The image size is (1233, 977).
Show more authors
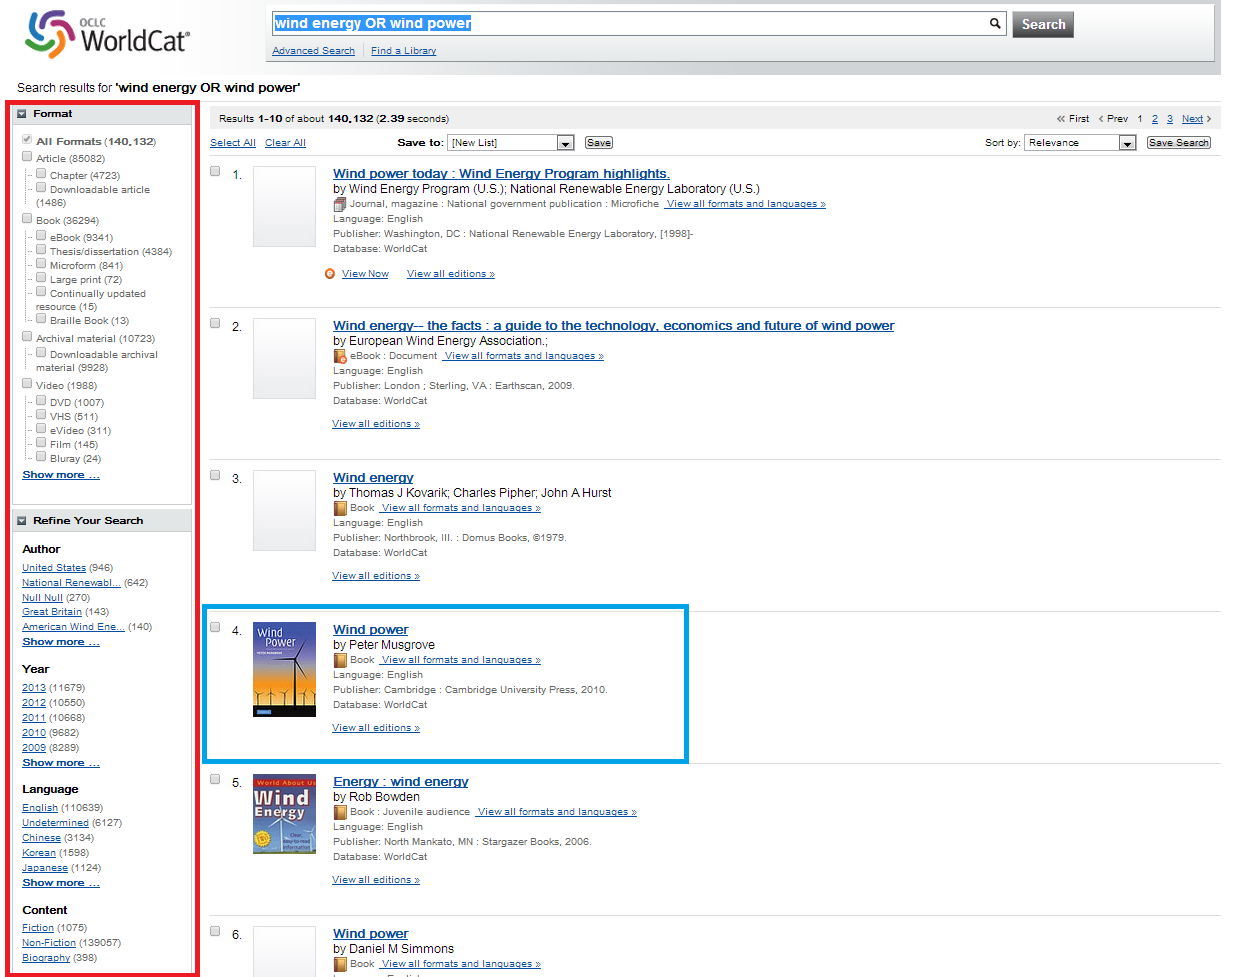[61, 642]
